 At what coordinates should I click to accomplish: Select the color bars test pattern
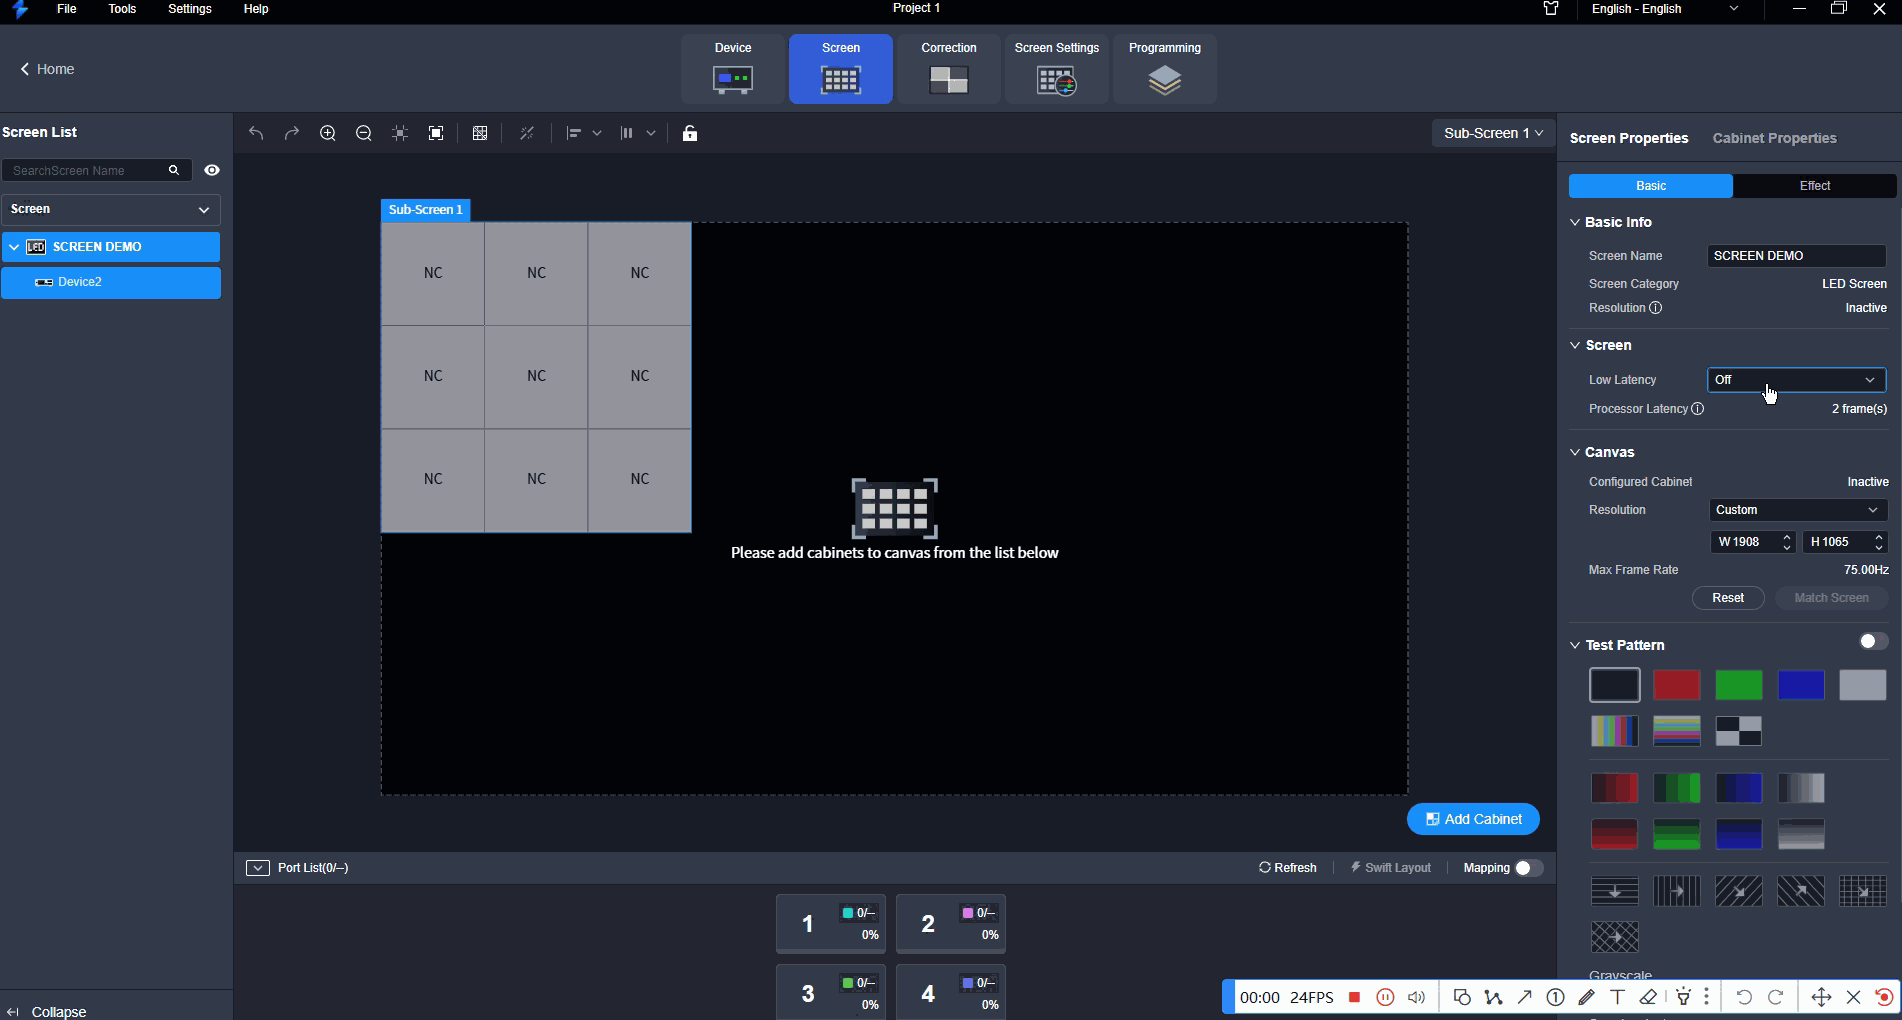click(1615, 731)
